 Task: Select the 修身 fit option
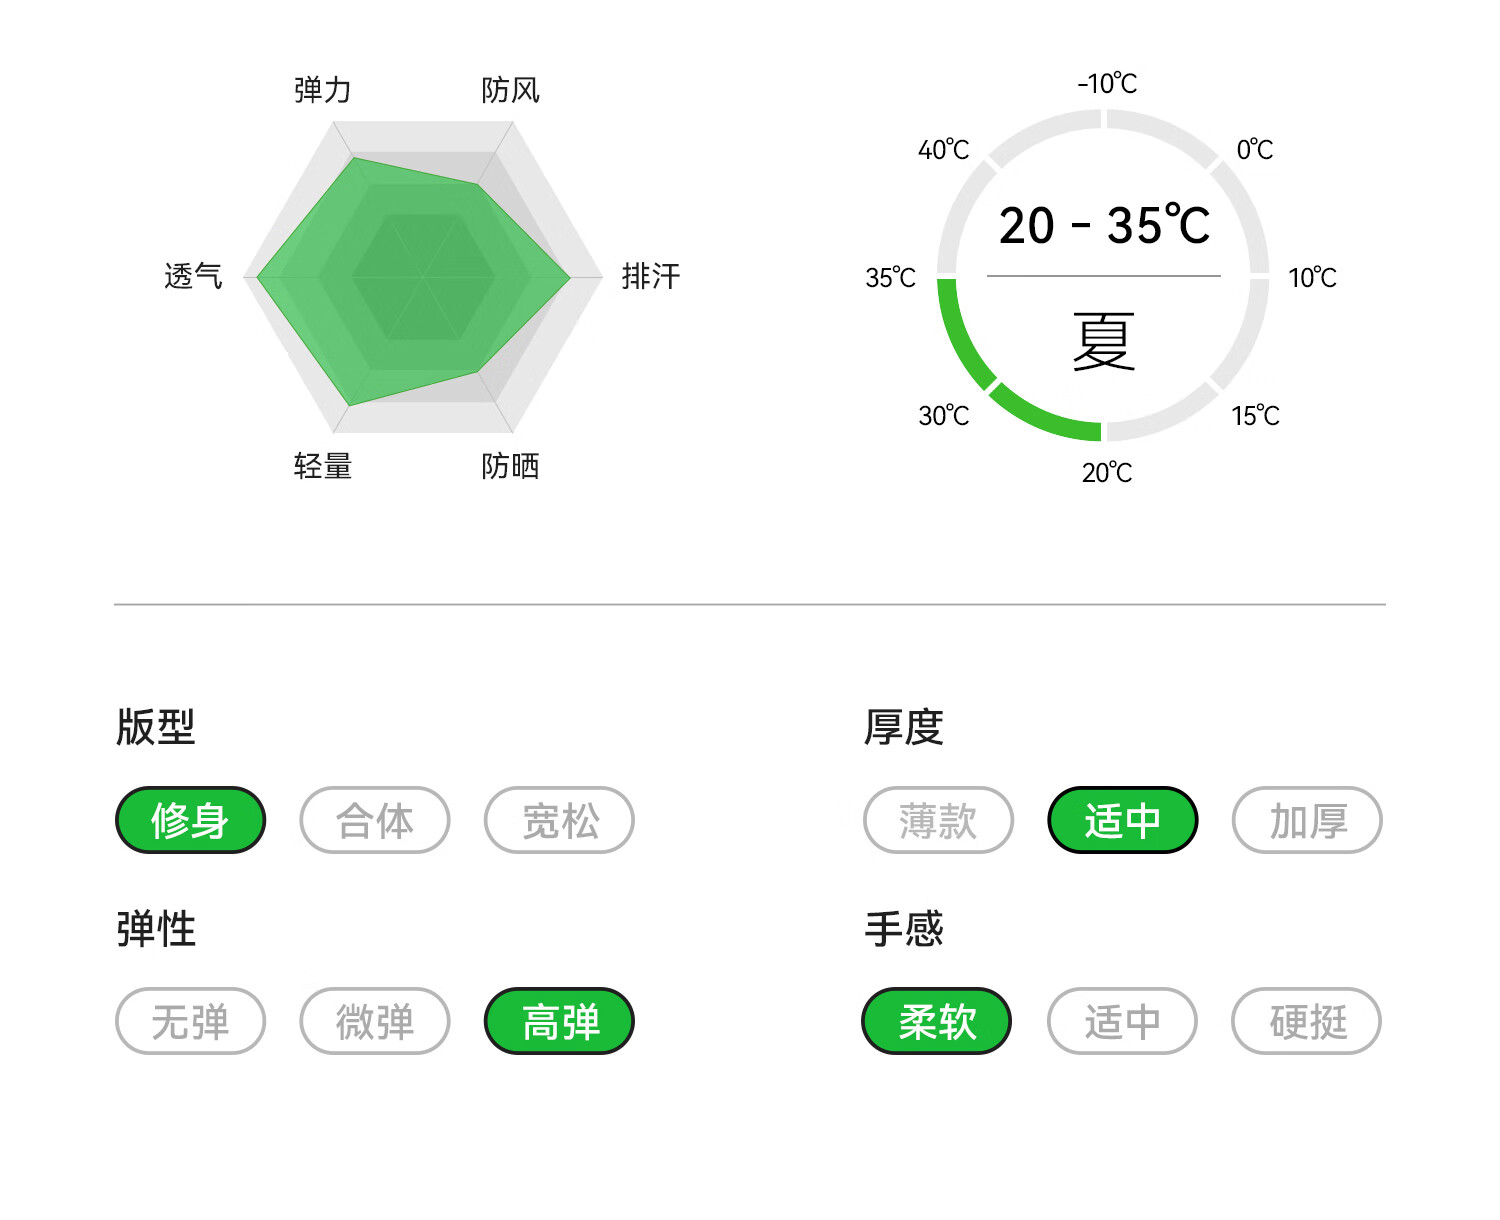coord(191,821)
